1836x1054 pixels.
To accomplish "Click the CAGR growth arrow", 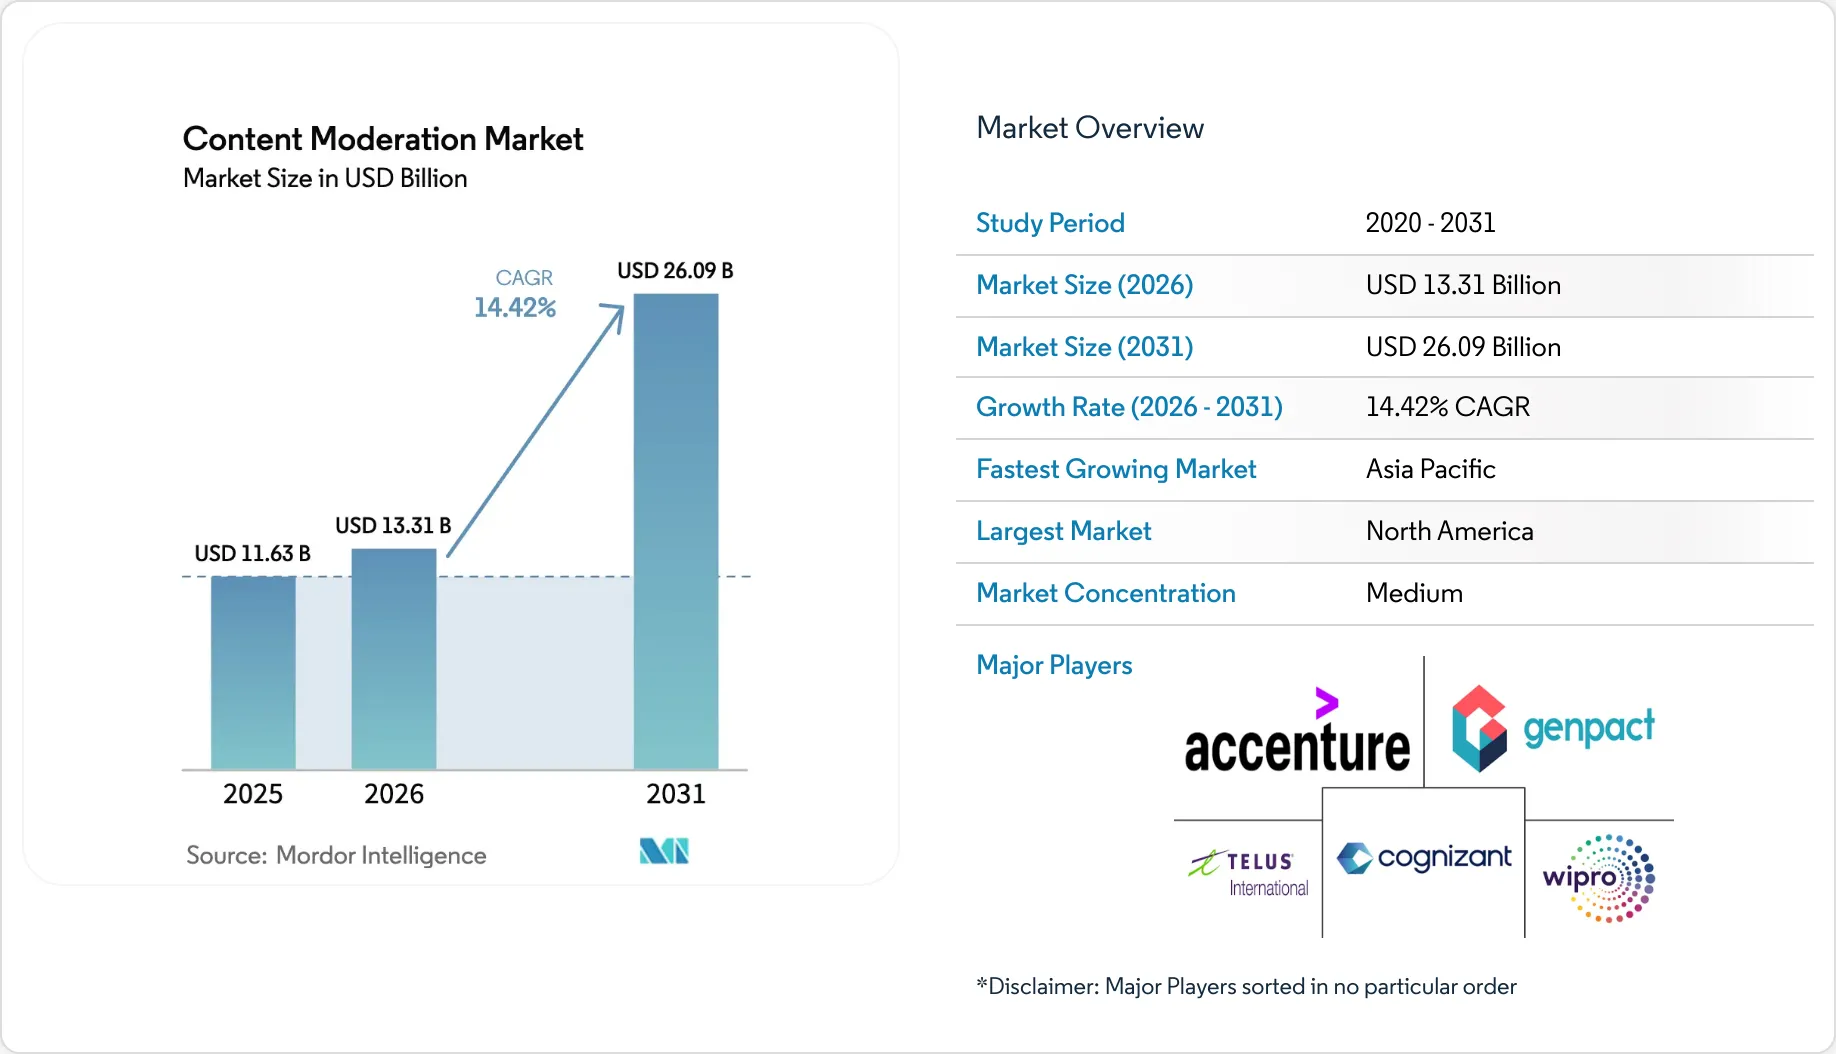I will coord(535,429).
